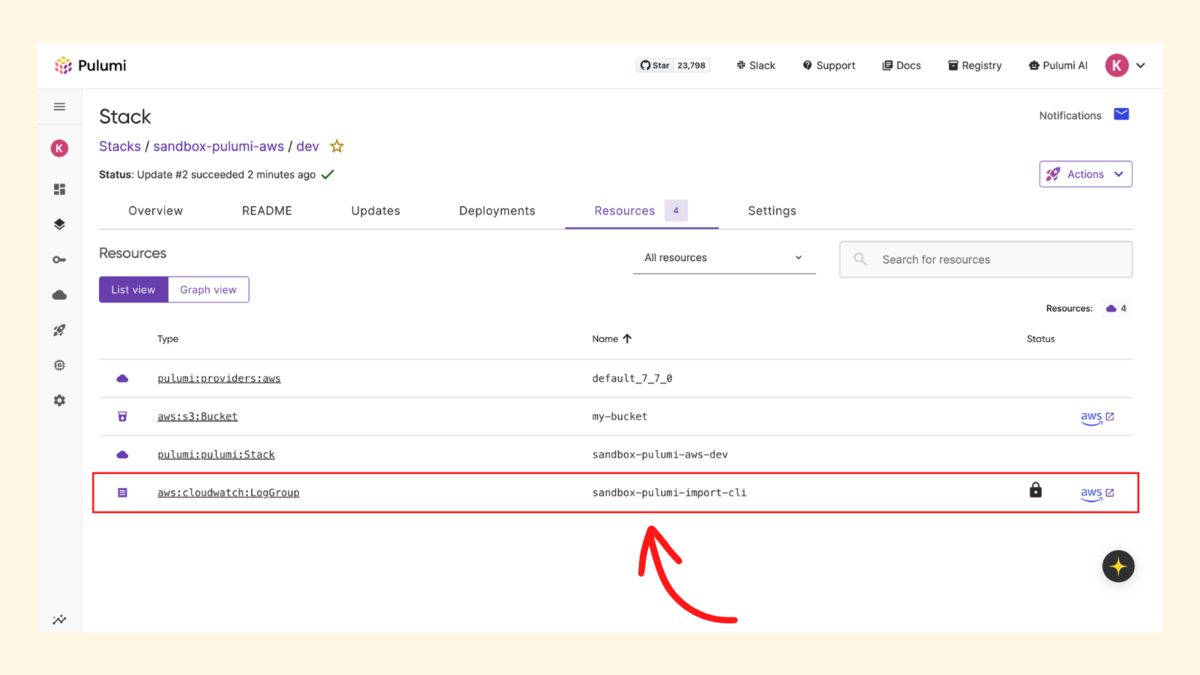Sort by Name column header
This screenshot has height=675, width=1200.
click(x=612, y=339)
